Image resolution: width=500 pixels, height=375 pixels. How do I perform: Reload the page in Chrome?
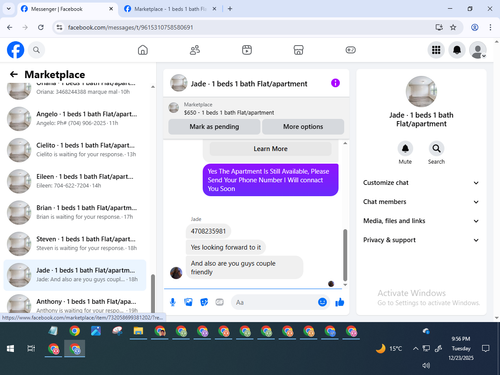(41, 27)
